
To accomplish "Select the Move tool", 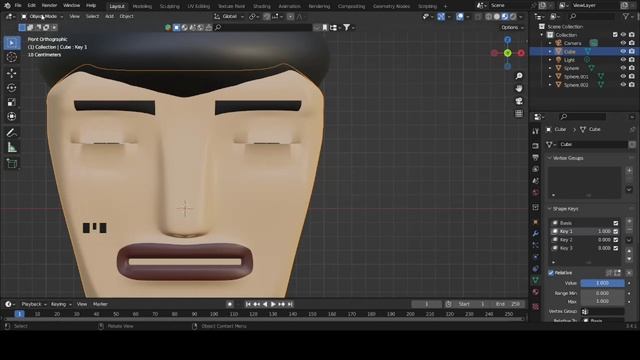I will click(12, 73).
